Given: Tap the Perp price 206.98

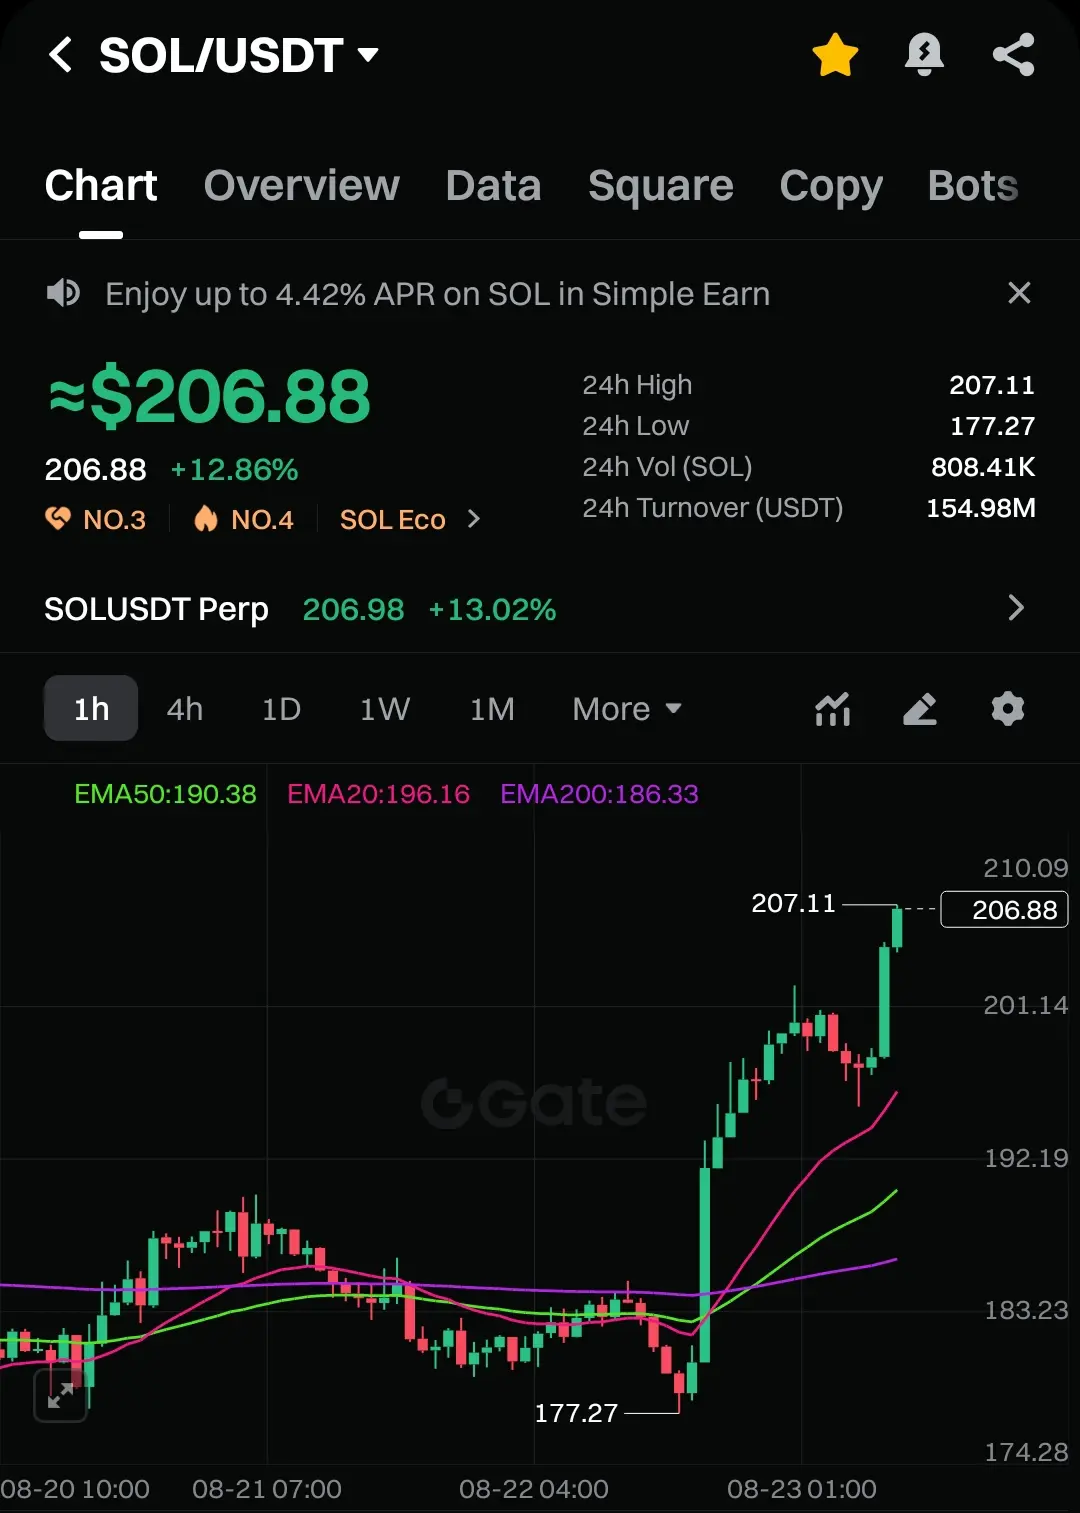Looking at the screenshot, I should pos(353,609).
